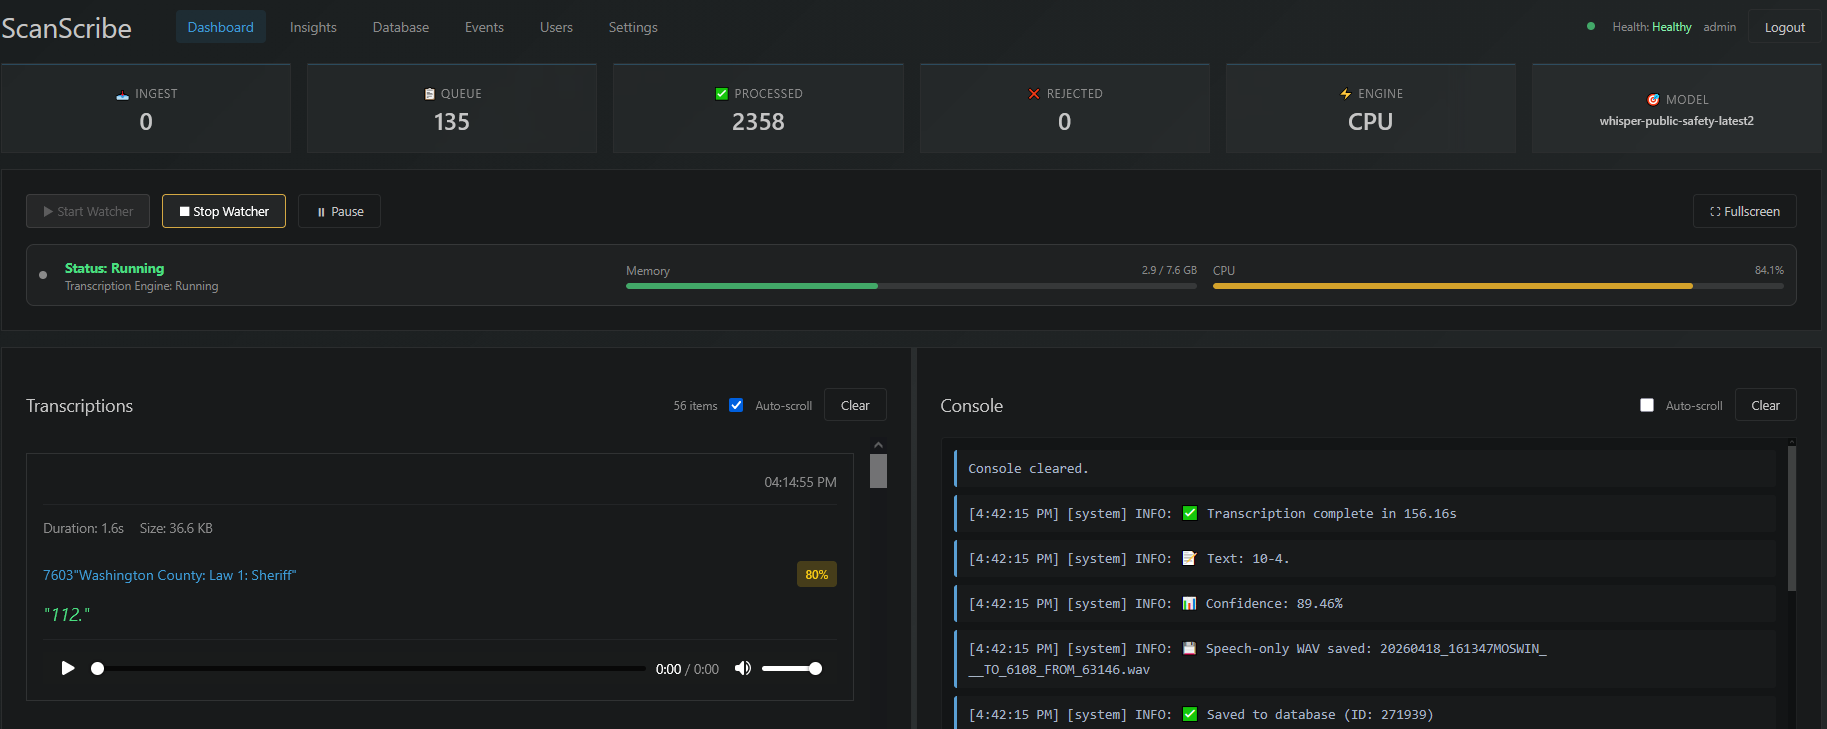
Task: Click the Transcriptions scrollbar up arrow
Action: pyautogui.click(x=878, y=445)
